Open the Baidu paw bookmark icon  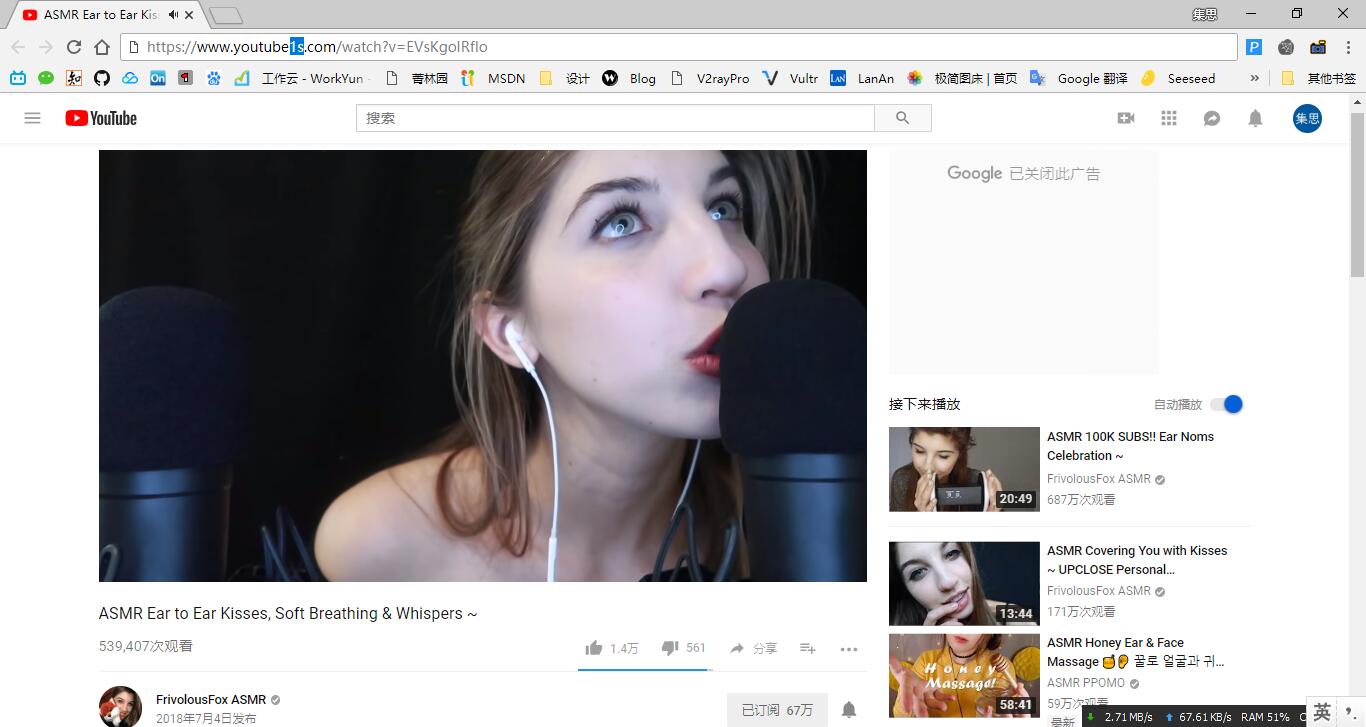[x=214, y=78]
